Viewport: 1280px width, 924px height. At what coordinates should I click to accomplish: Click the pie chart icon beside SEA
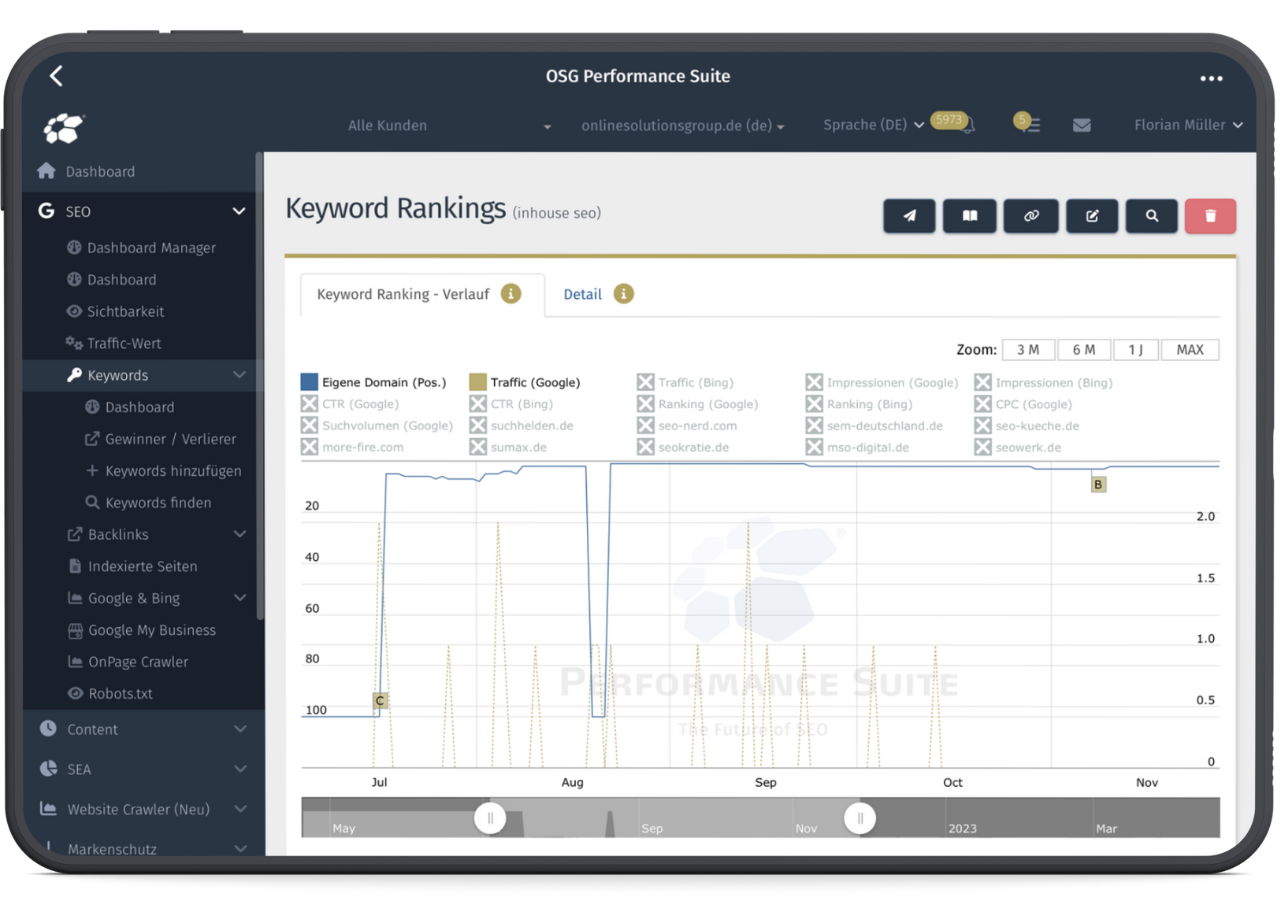click(x=48, y=769)
